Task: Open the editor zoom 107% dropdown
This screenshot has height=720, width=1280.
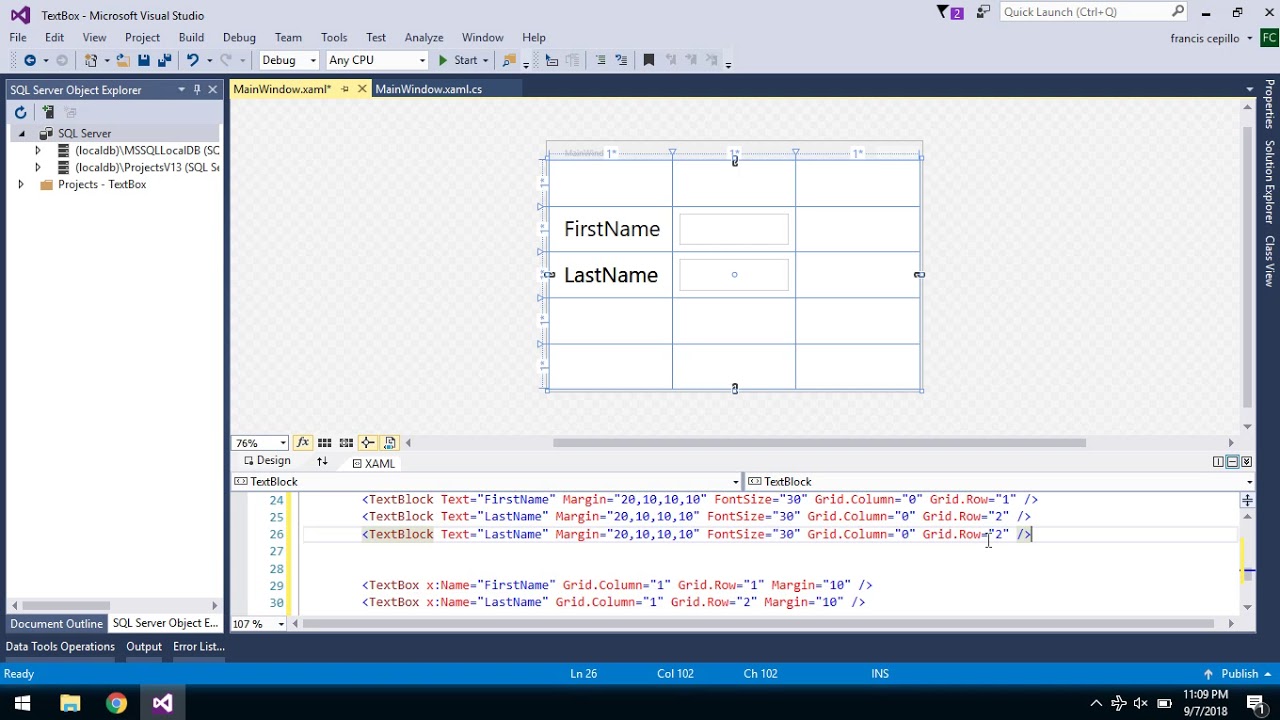Action: point(281,624)
